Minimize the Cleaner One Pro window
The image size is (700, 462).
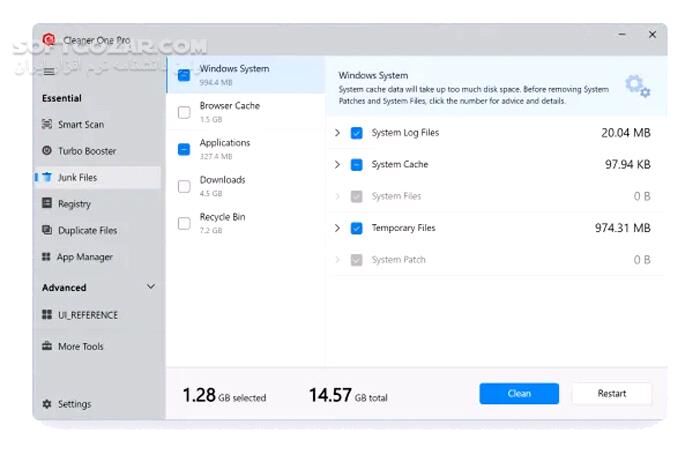coord(622,34)
